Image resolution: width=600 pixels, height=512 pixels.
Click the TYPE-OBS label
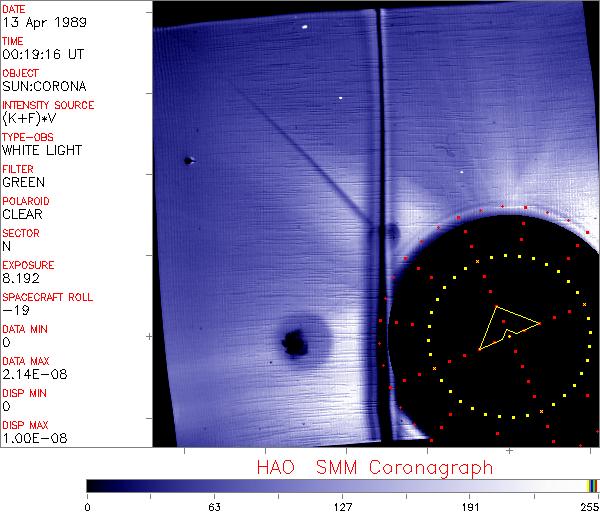[28, 137]
